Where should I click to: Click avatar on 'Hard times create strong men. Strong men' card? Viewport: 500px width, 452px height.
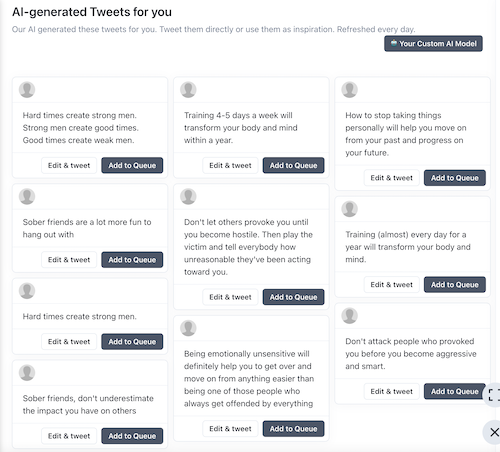[27, 90]
